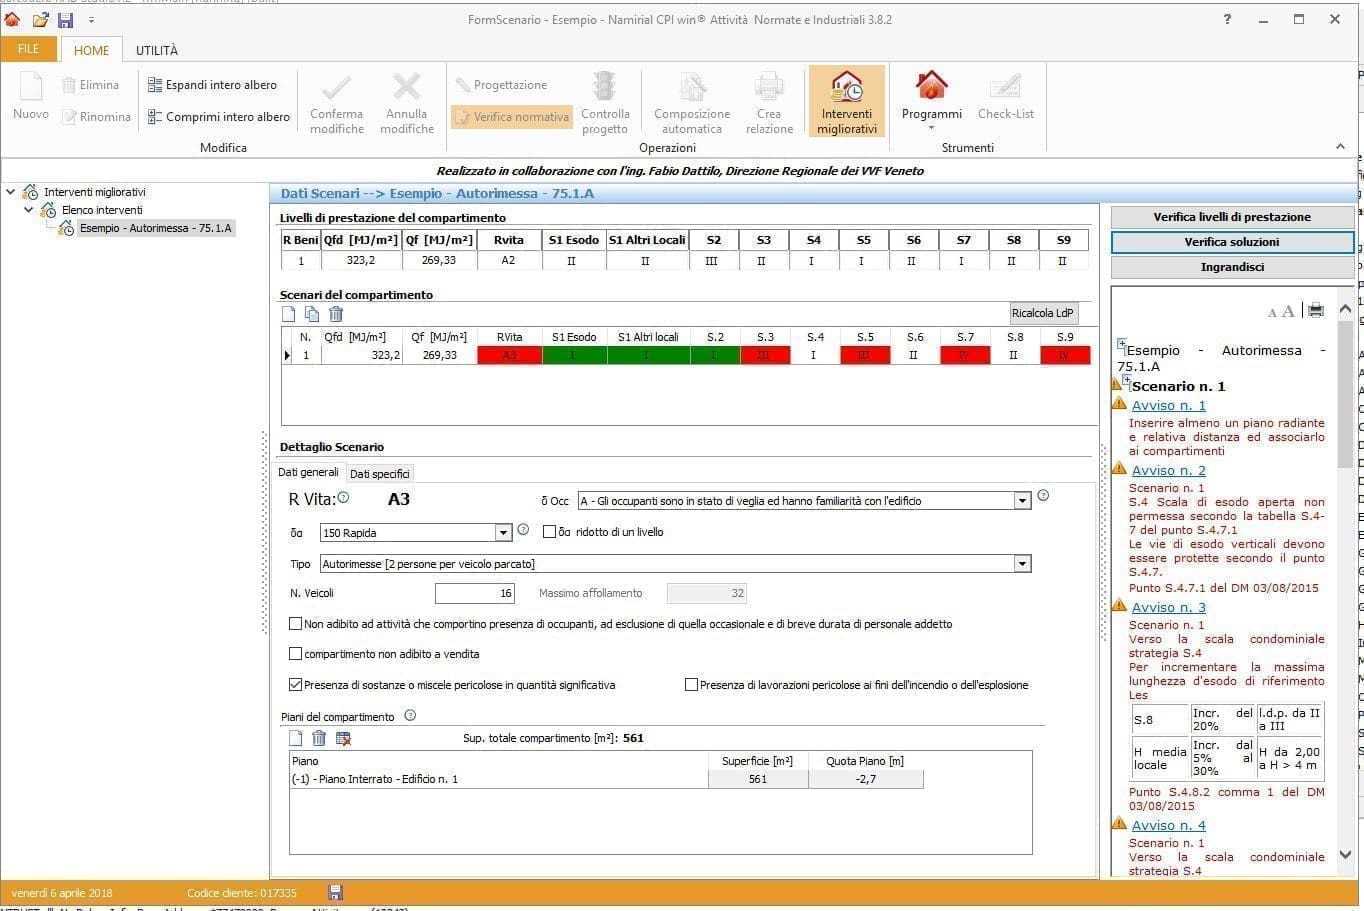This screenshot has height=911, width=1364.
Task: Open the δ Occ dropdown list
Action: [x=1021, y=501]
